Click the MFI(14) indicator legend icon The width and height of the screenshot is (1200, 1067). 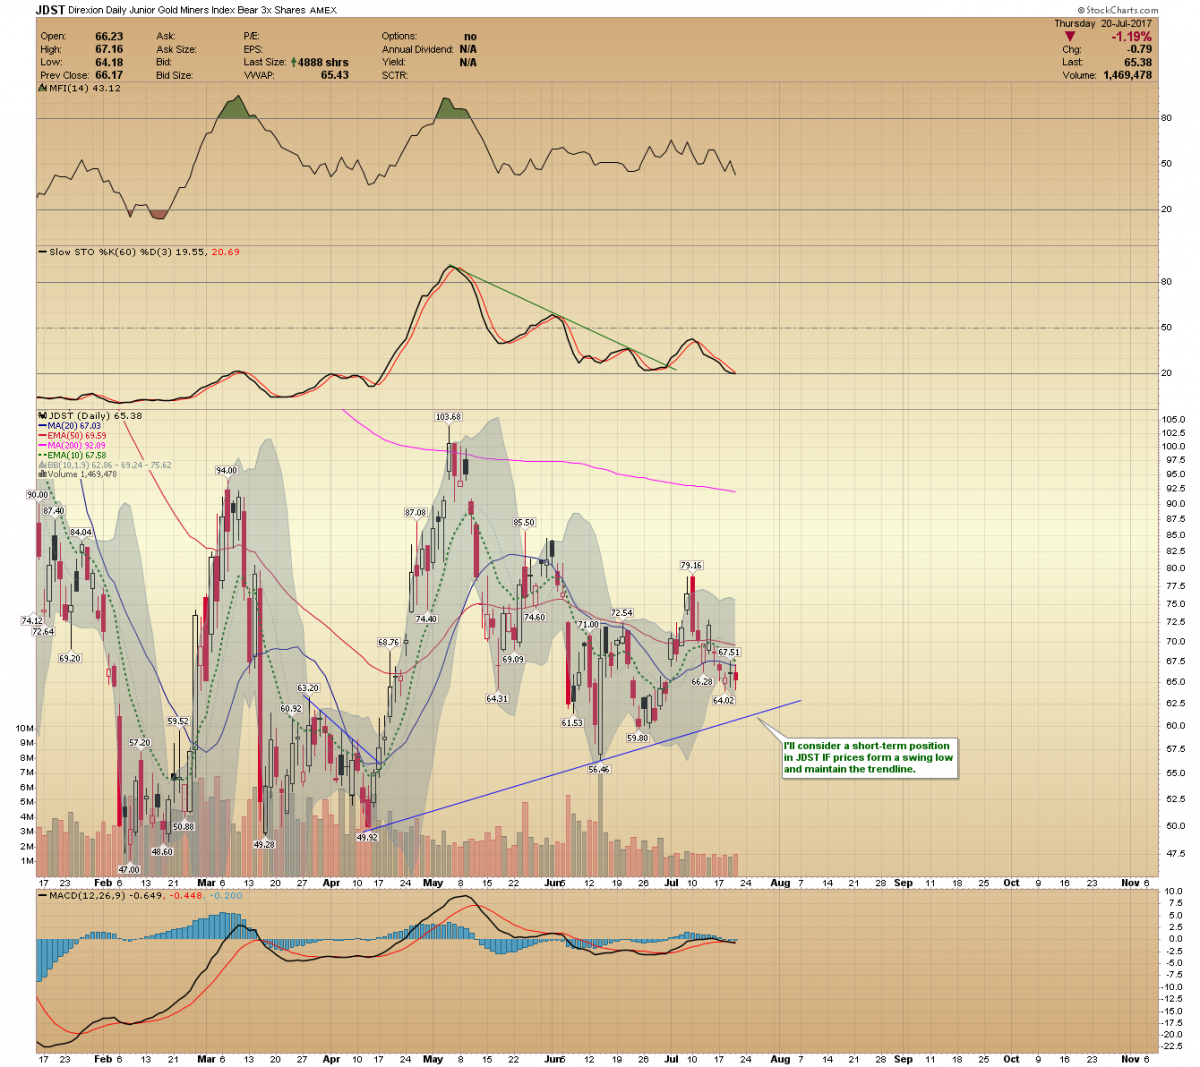[x=42, y=88]
